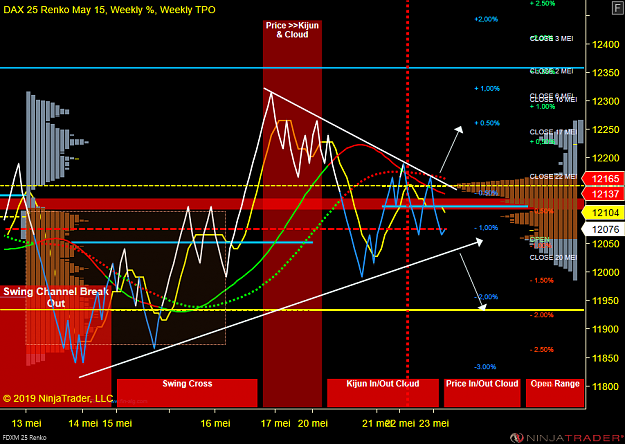Click the F icon at chart top-right corner
Viewport: 625px width, 444px height.
click(x=617, y=8)
